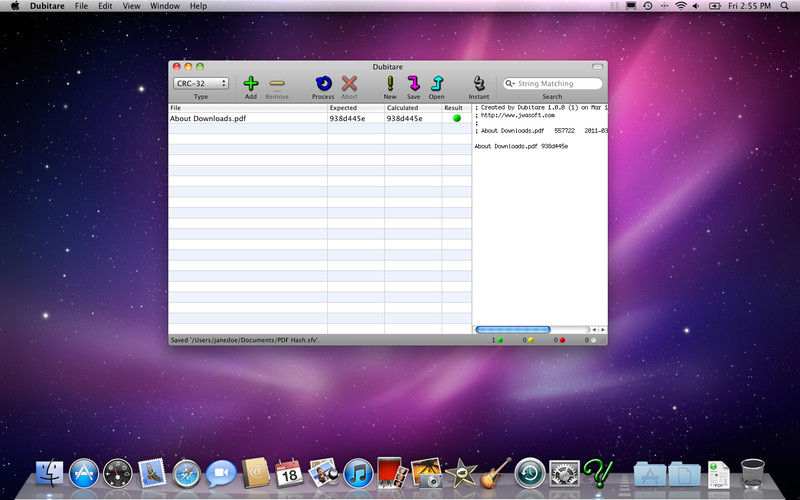Open the Window menu
The image size is (800, 500).
point(165,6)
